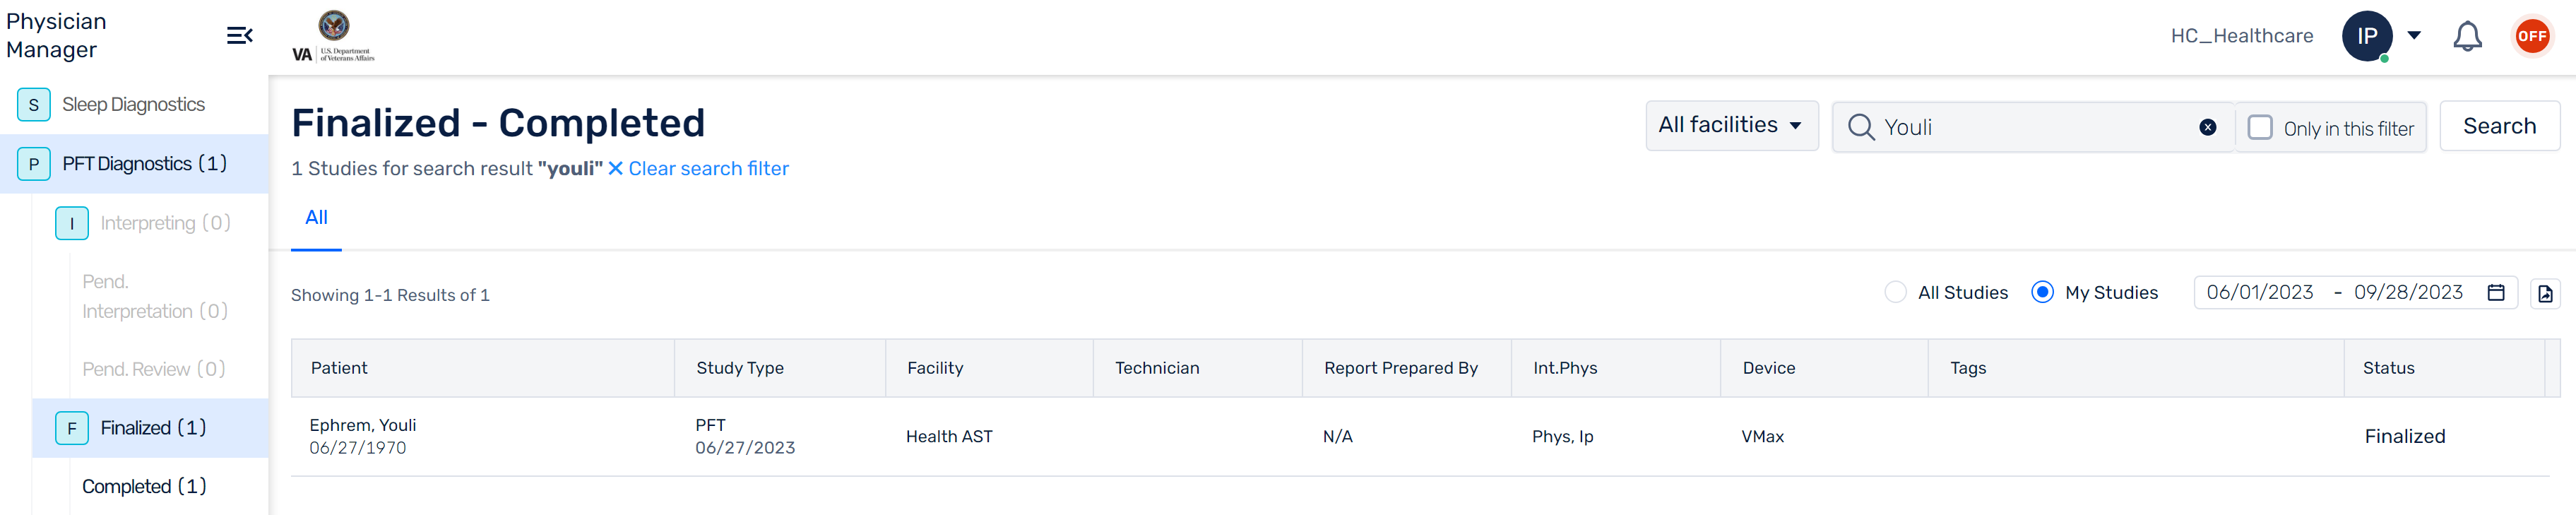Click Clear search filter link

pos(698,169)
